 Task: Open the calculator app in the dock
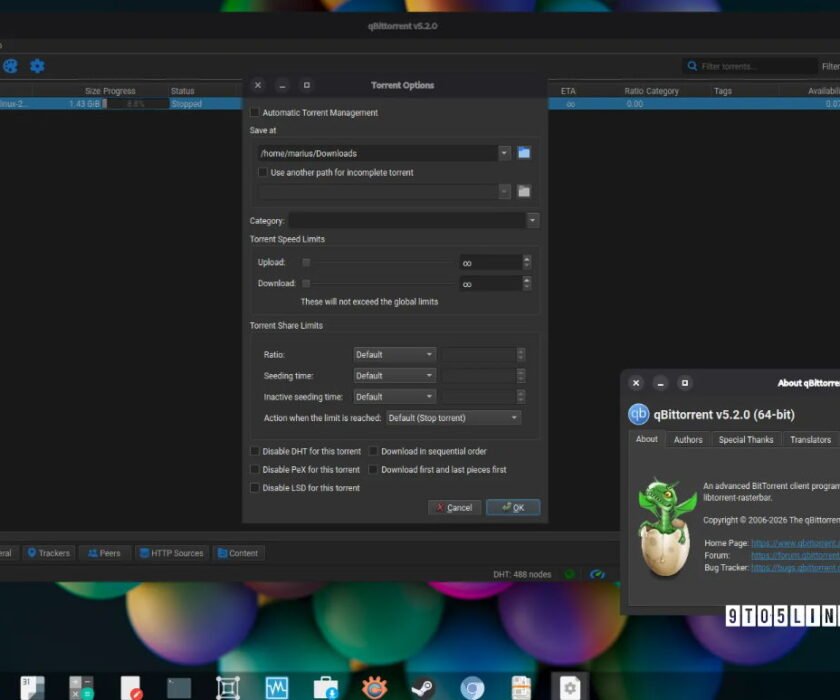[81, 687]
